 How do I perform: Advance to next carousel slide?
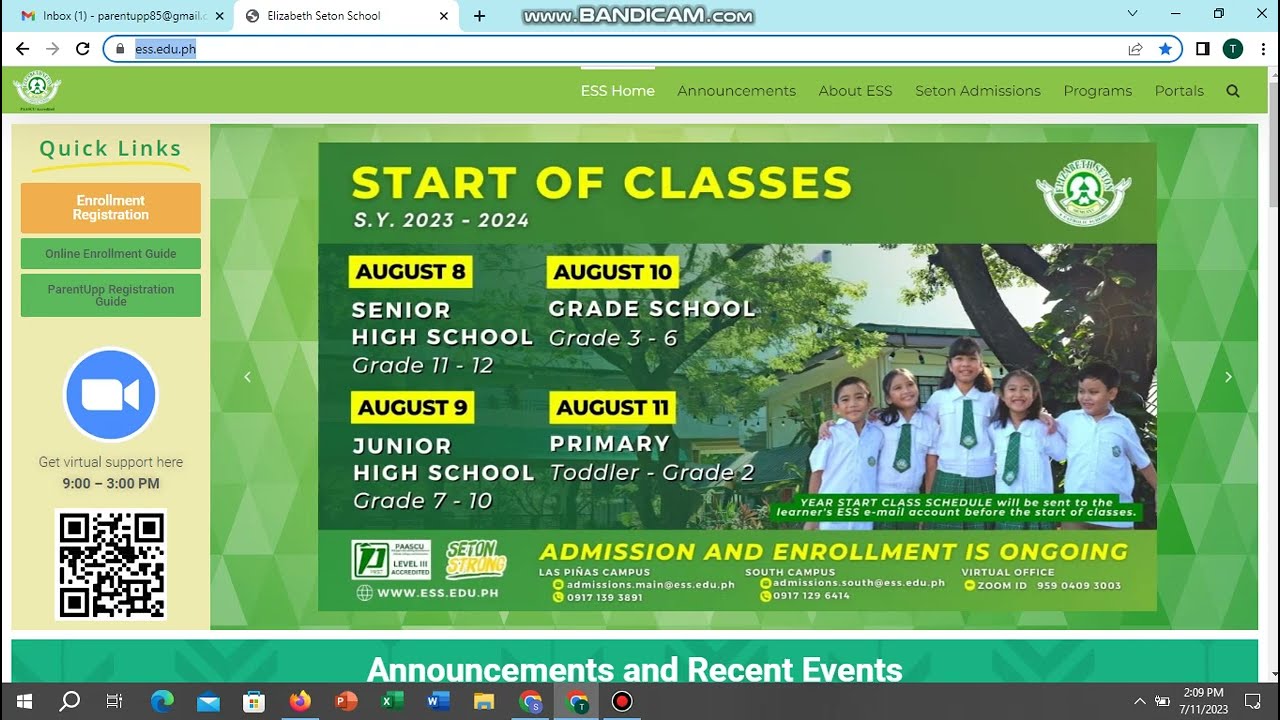click(1228, 377)
